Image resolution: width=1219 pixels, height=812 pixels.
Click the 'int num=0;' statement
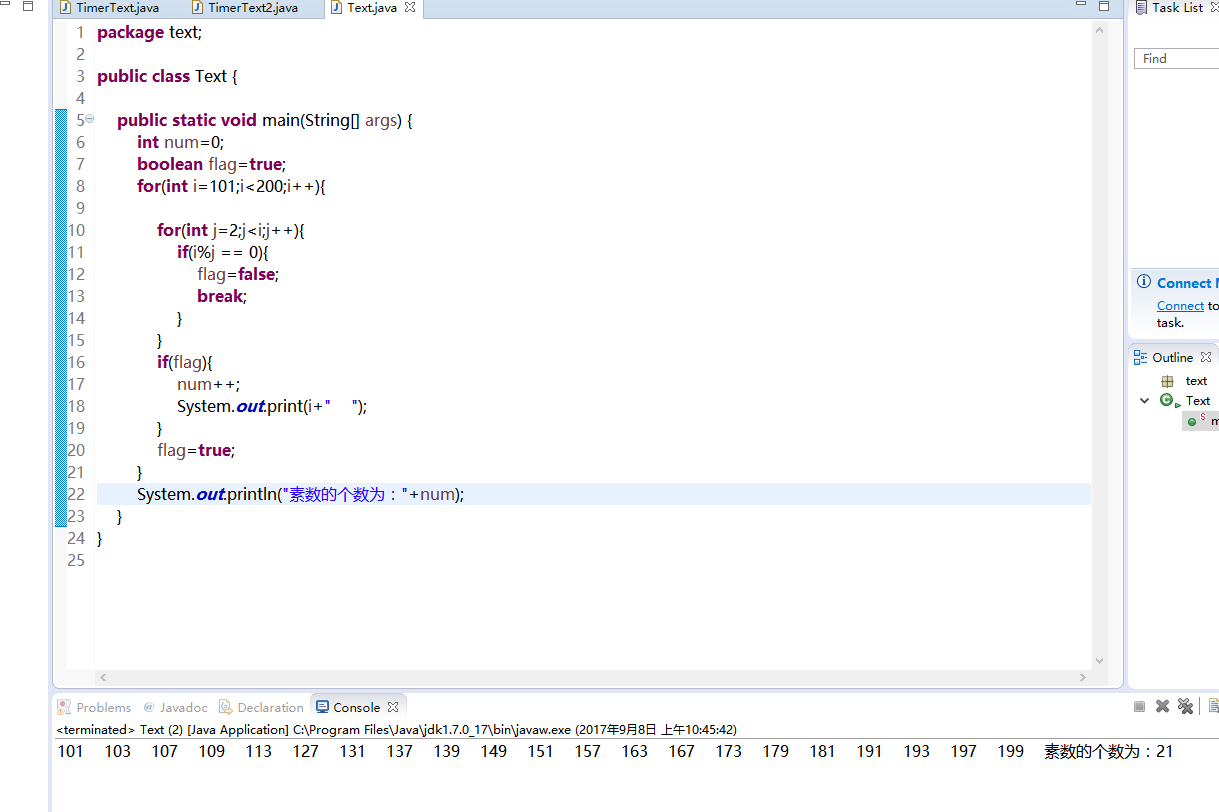[180, 142]
